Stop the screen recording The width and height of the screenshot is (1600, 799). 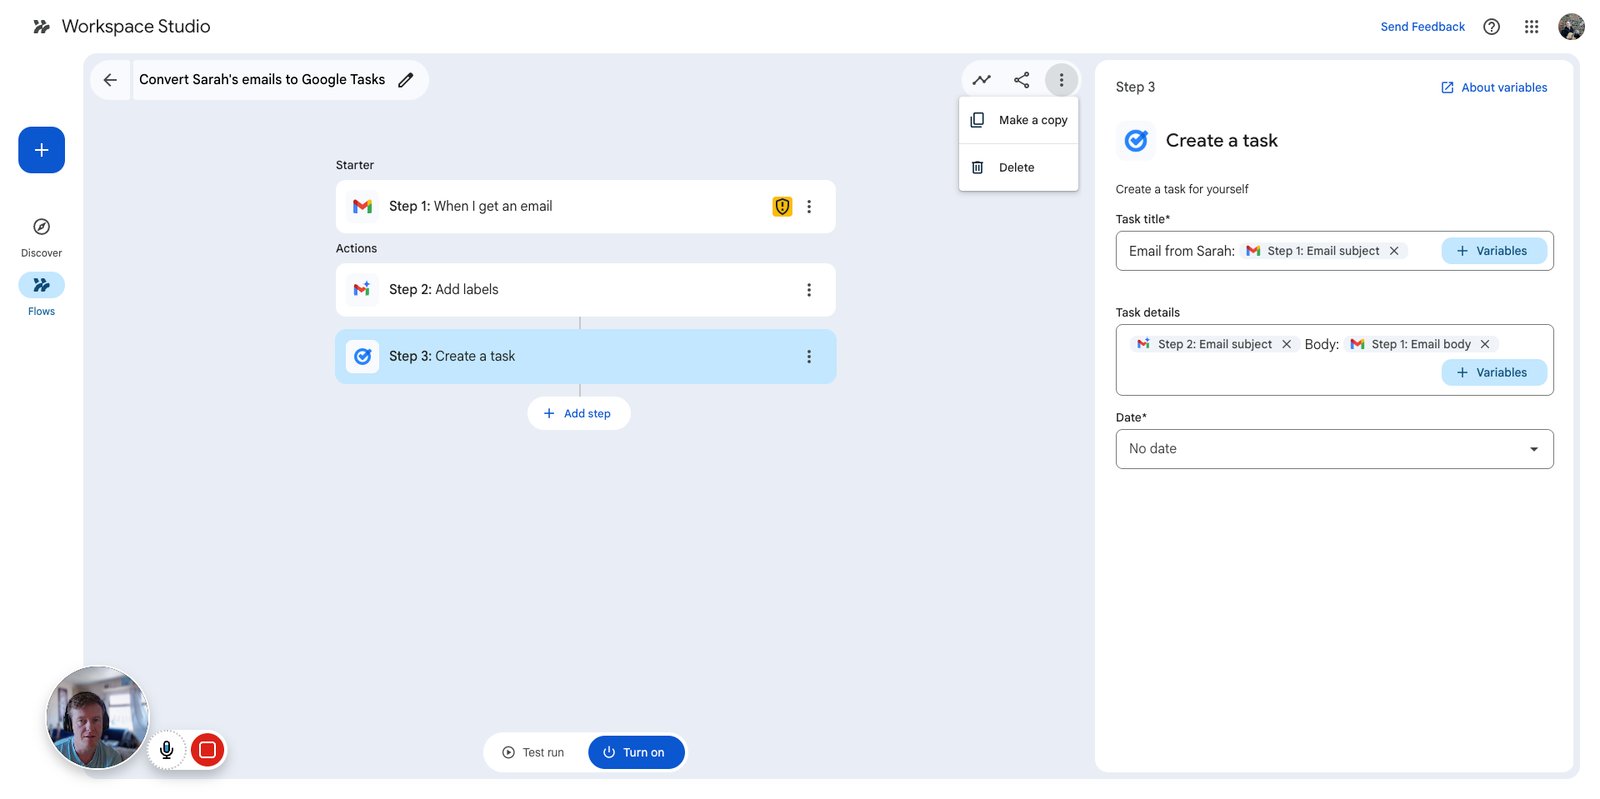(x=207, y=750)
